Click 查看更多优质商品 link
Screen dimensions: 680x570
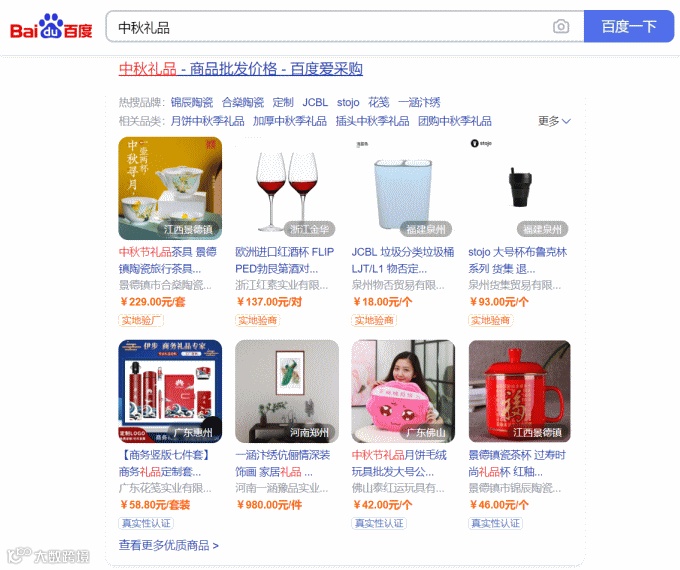pos(169,545)
